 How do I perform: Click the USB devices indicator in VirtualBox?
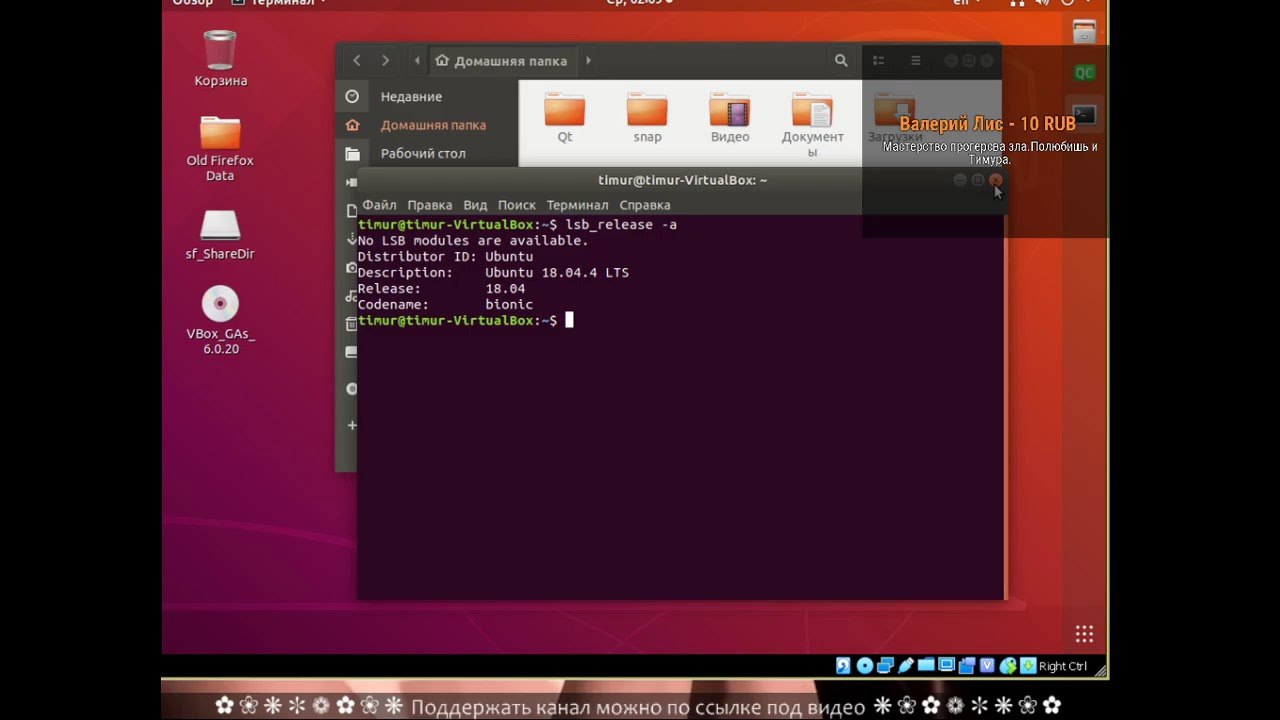(x=906, y=666)
